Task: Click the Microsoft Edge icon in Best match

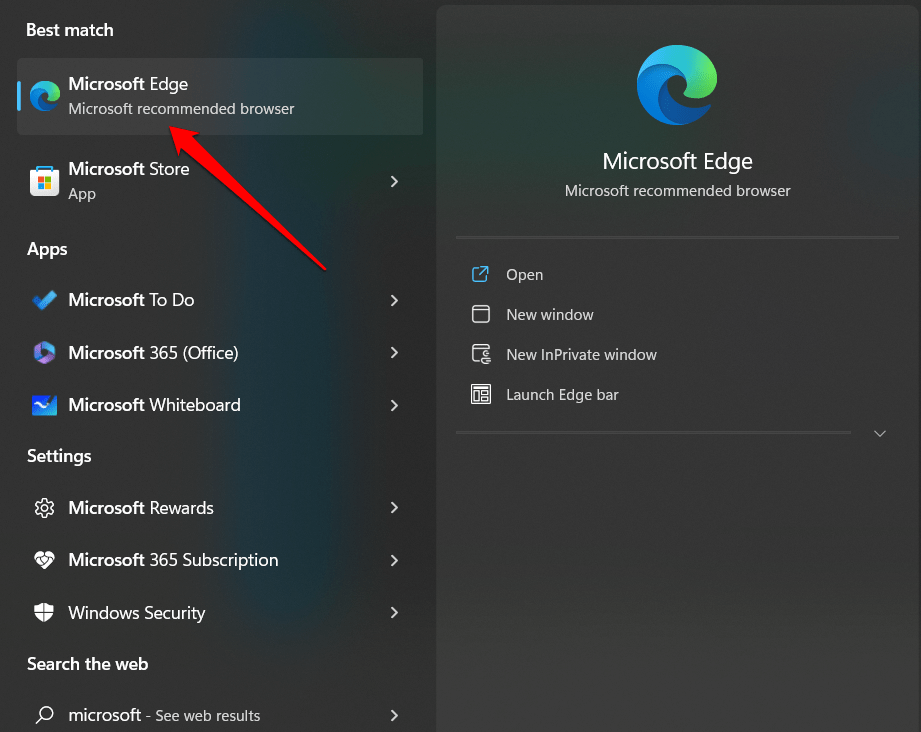Action: click(45, 96)
